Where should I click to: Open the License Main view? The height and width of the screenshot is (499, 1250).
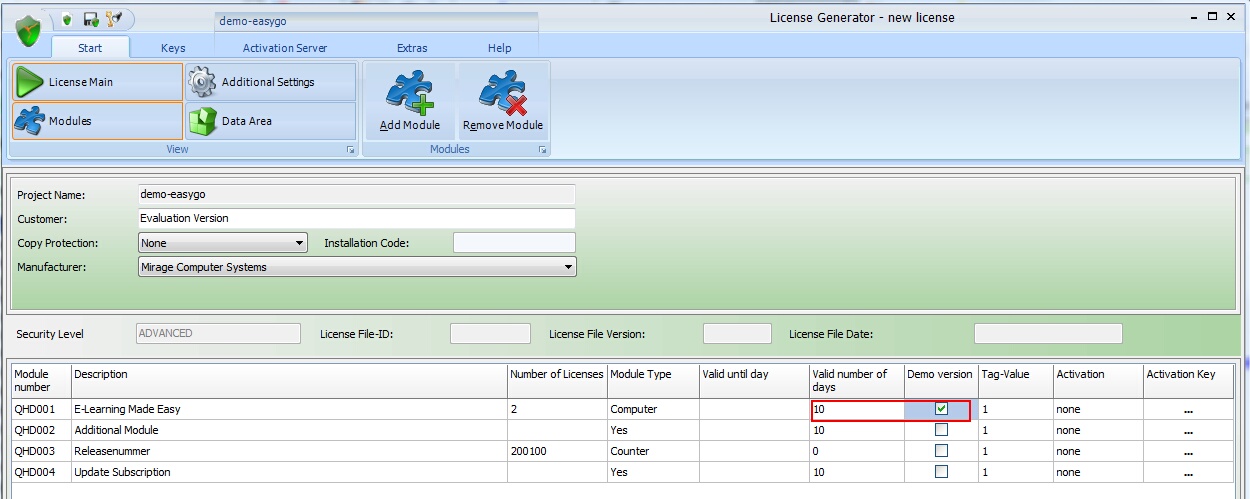[x=97, y=82]
